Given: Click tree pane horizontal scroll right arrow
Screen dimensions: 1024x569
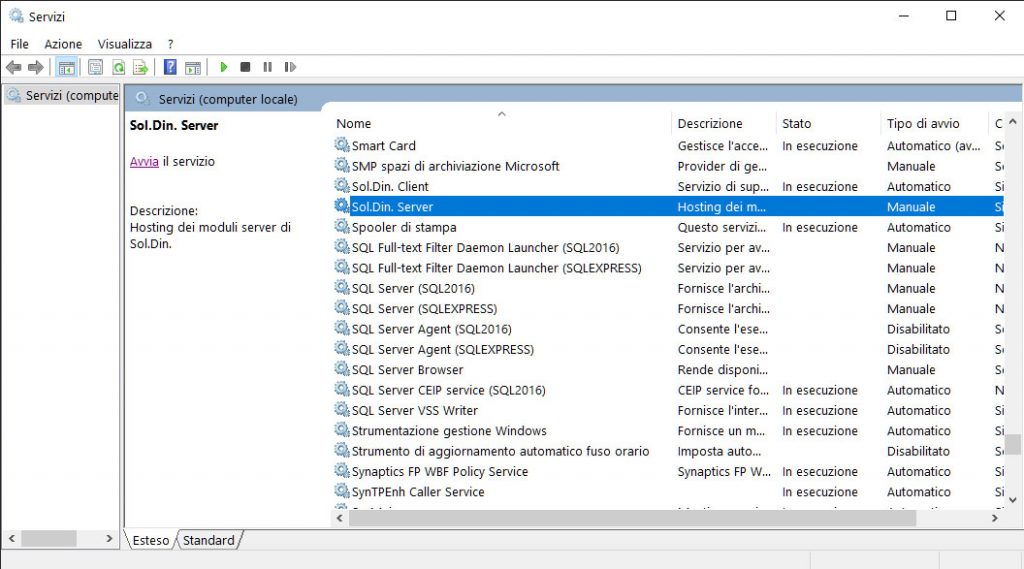Looking at the screenshot, I should pyautogui.click(x=109, y=538).
